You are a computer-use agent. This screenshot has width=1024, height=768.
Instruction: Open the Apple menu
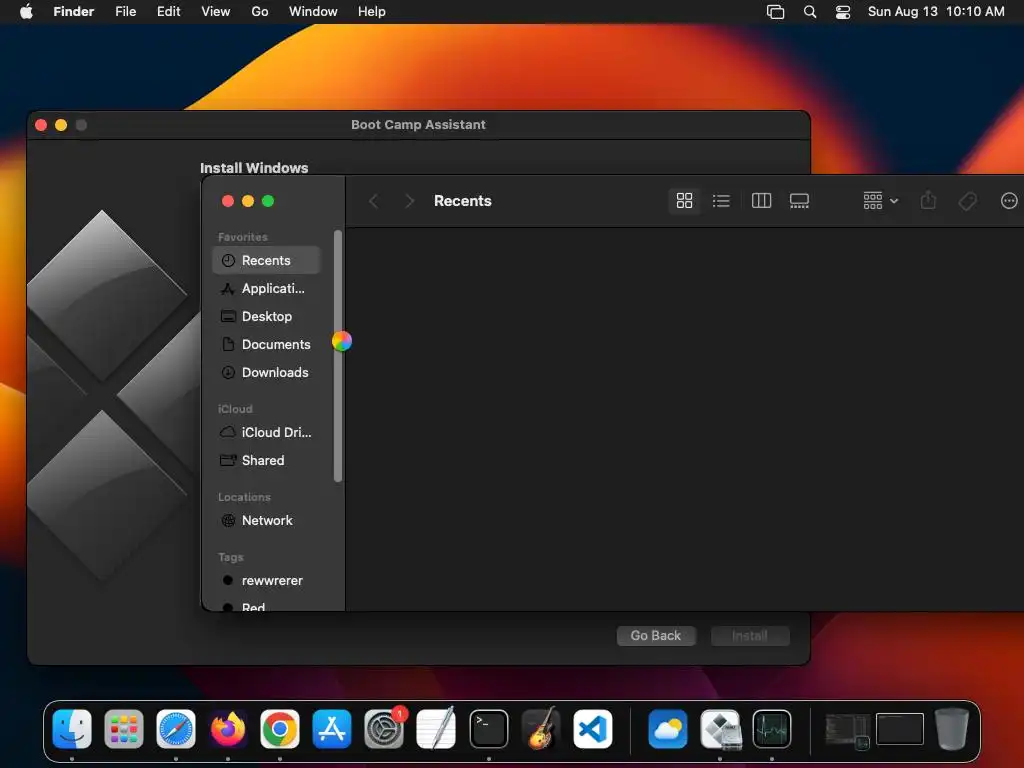26,11
